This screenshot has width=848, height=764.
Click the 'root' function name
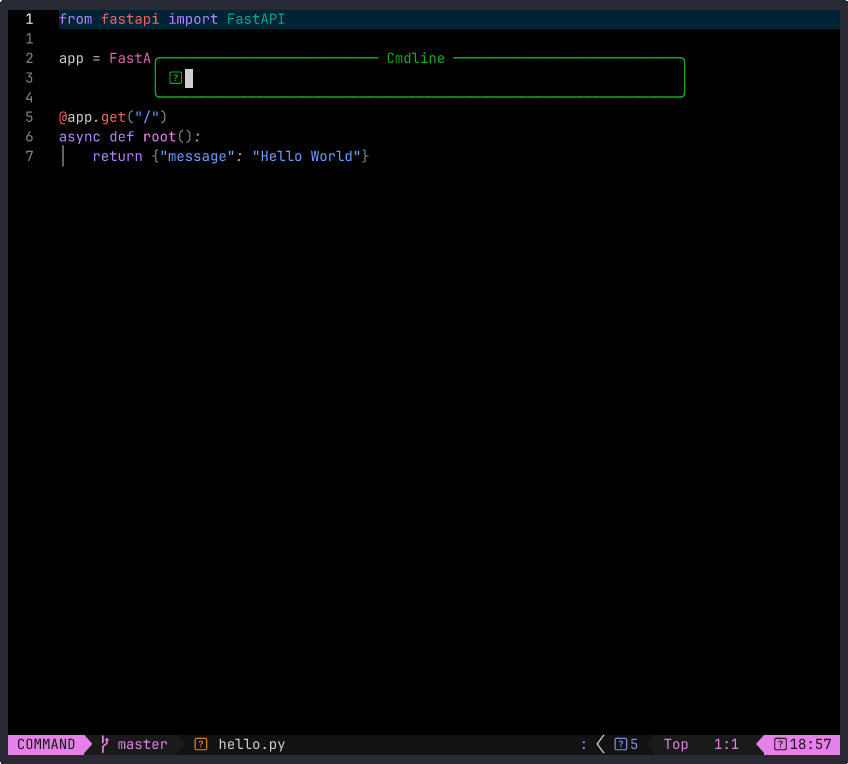click(160, 137)
